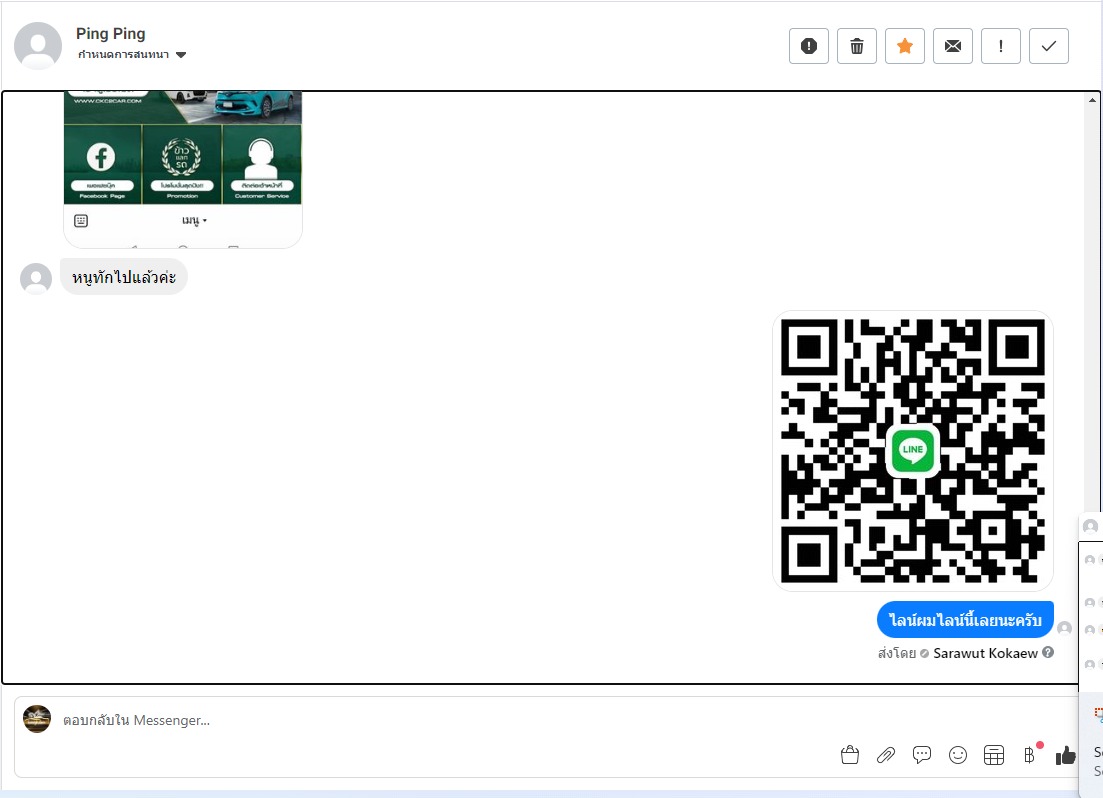Toggle the orange star follow-up icon

tap(905, 46)
